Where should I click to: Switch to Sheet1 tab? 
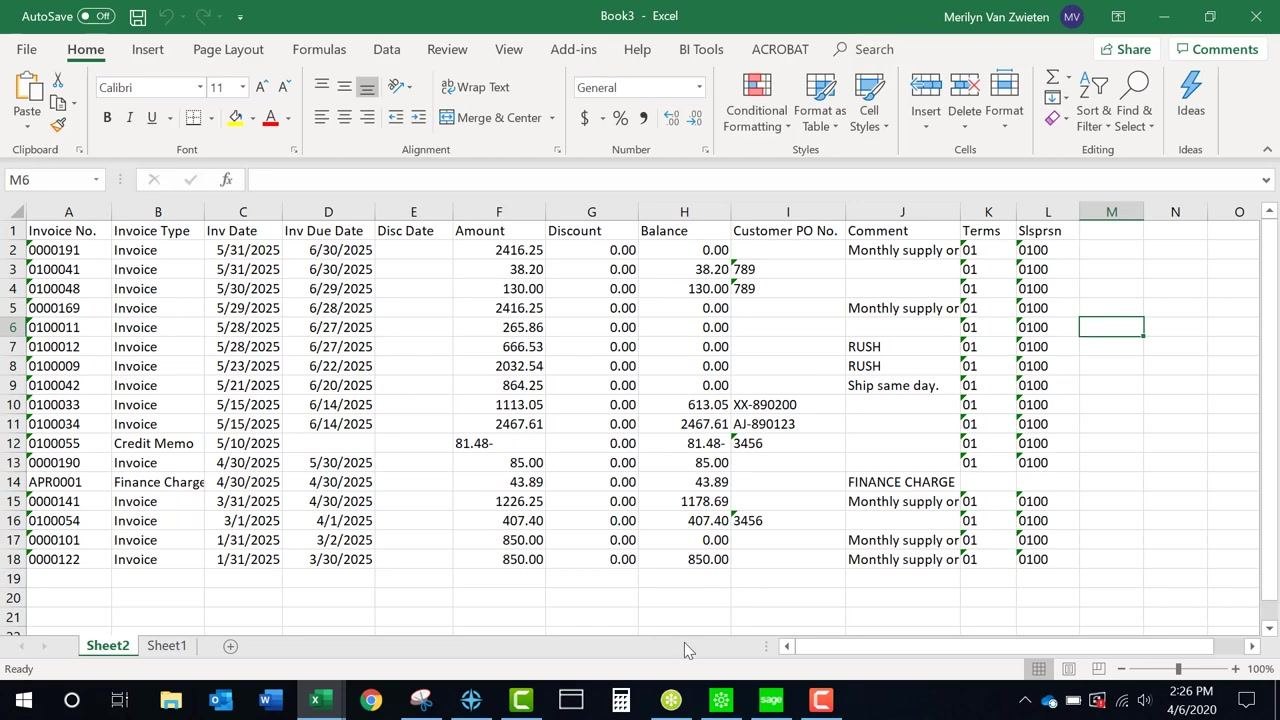[x=167, y=646]
